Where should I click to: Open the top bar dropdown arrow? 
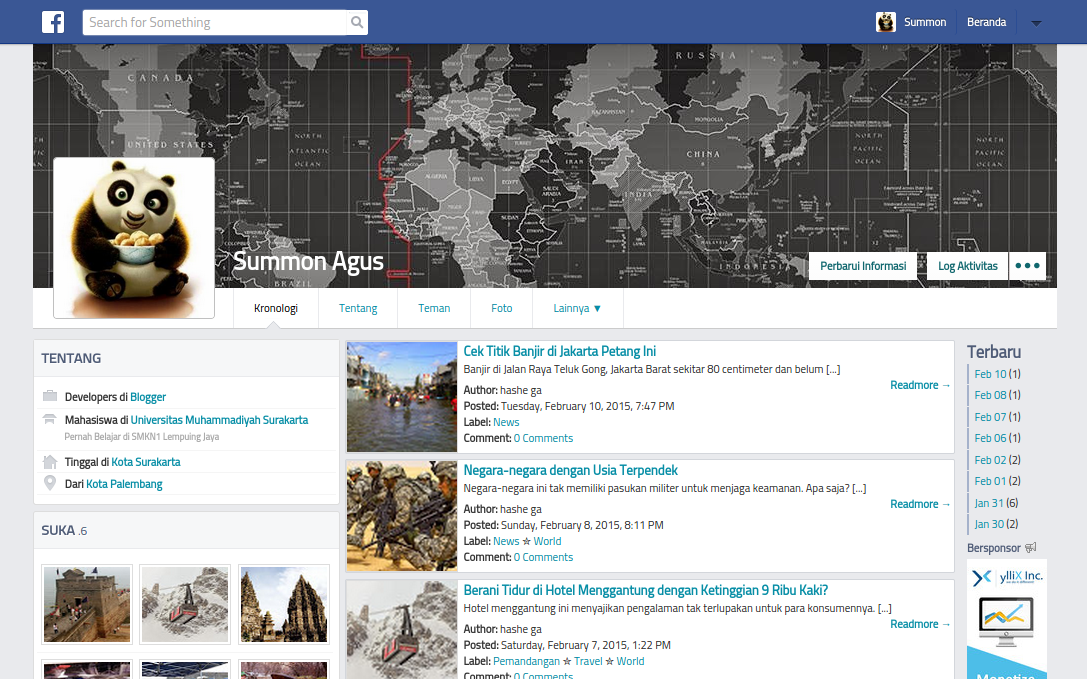click(1036, 23)
